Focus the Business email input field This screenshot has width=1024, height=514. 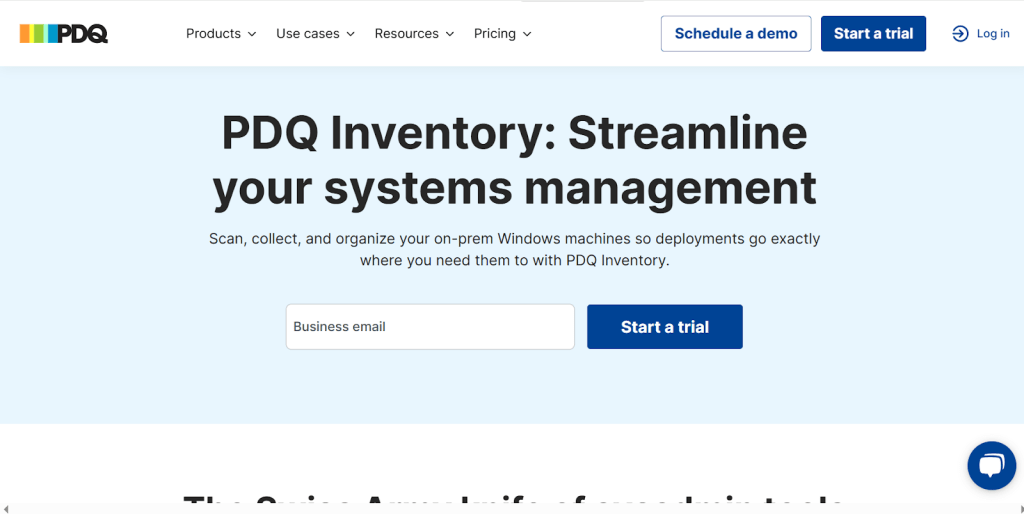[x=430, y=327]
